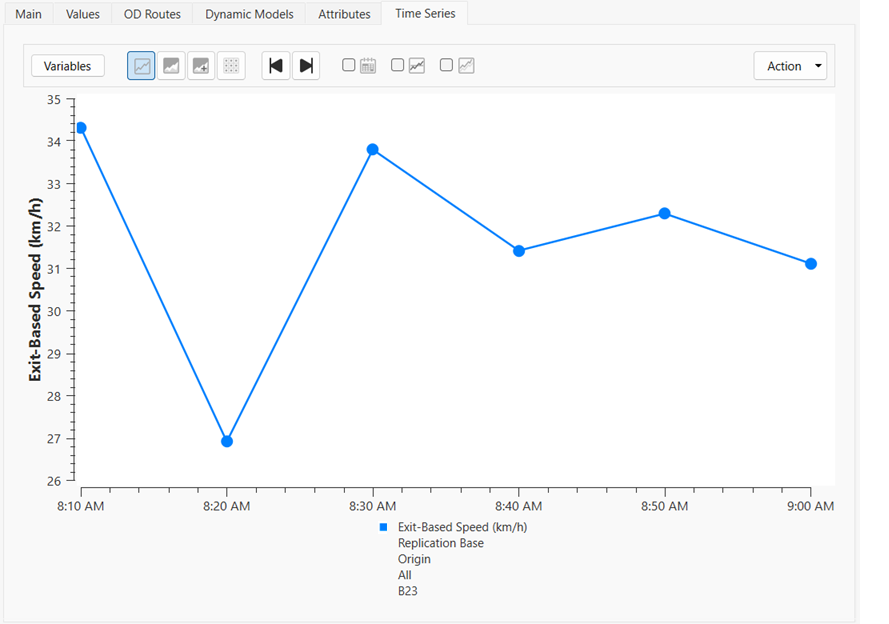Image resolution: width=889 pixels, height=624 pixels.
Task: Switch to the area chart view icon
Action: tap(171, 66)
